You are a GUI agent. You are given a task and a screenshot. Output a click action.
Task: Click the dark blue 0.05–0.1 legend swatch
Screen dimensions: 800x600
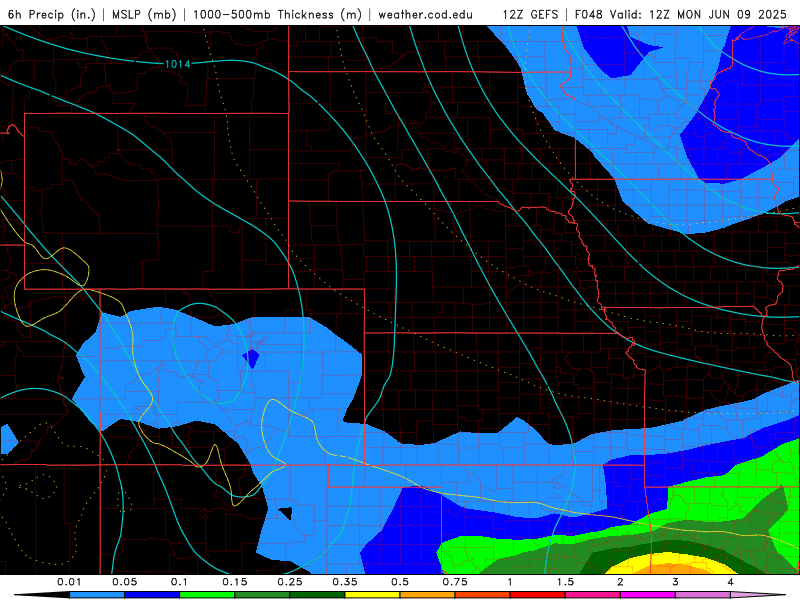coord(152,595)
